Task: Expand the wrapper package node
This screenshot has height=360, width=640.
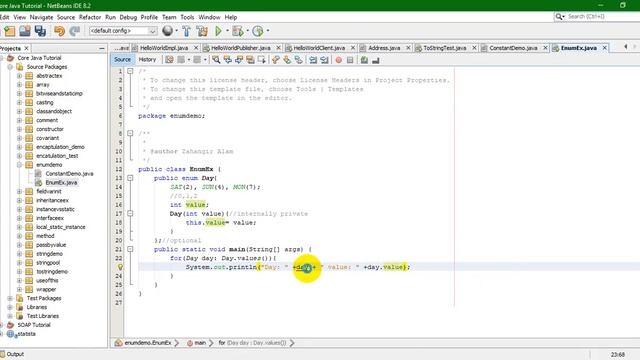Action: tap(19, 289)
